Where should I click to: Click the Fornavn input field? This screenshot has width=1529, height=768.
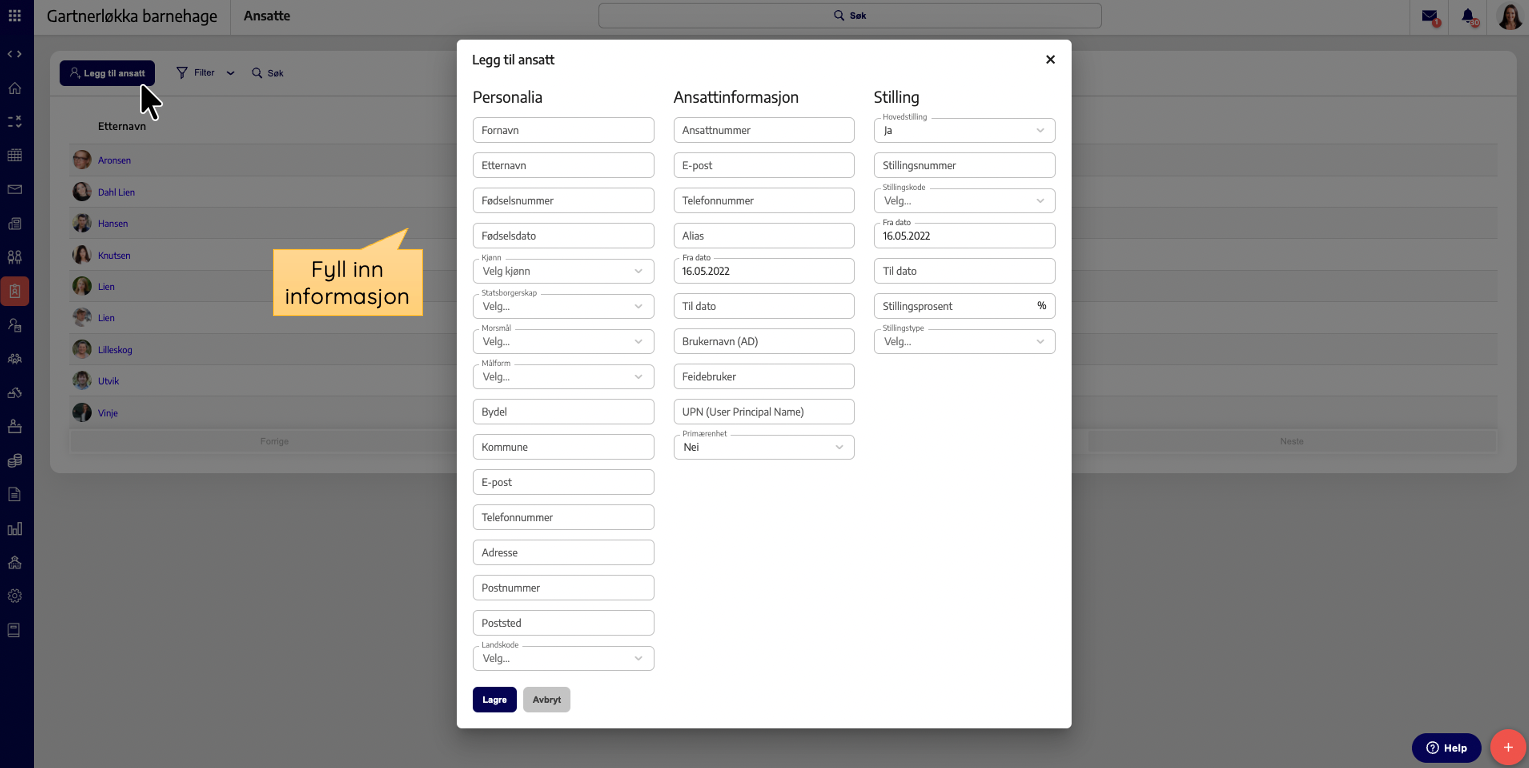pos(563,130)
